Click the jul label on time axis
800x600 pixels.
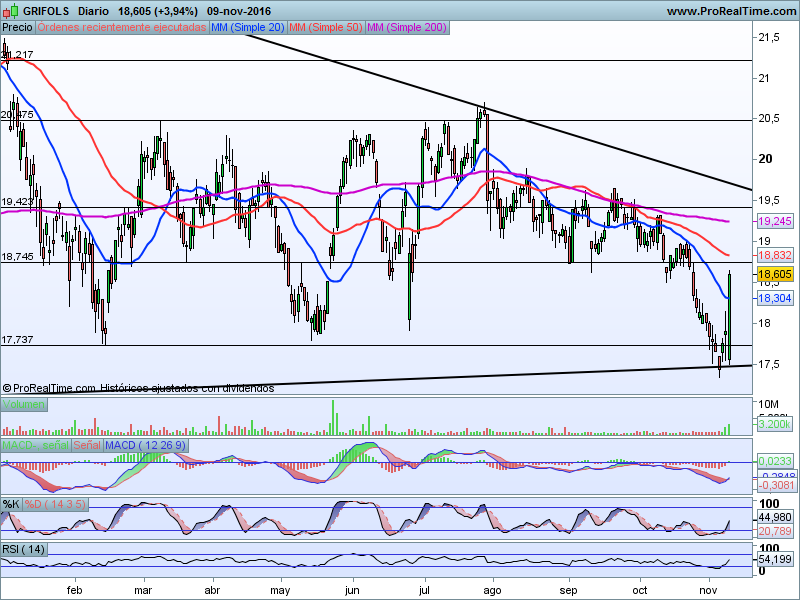click(424, 590)
